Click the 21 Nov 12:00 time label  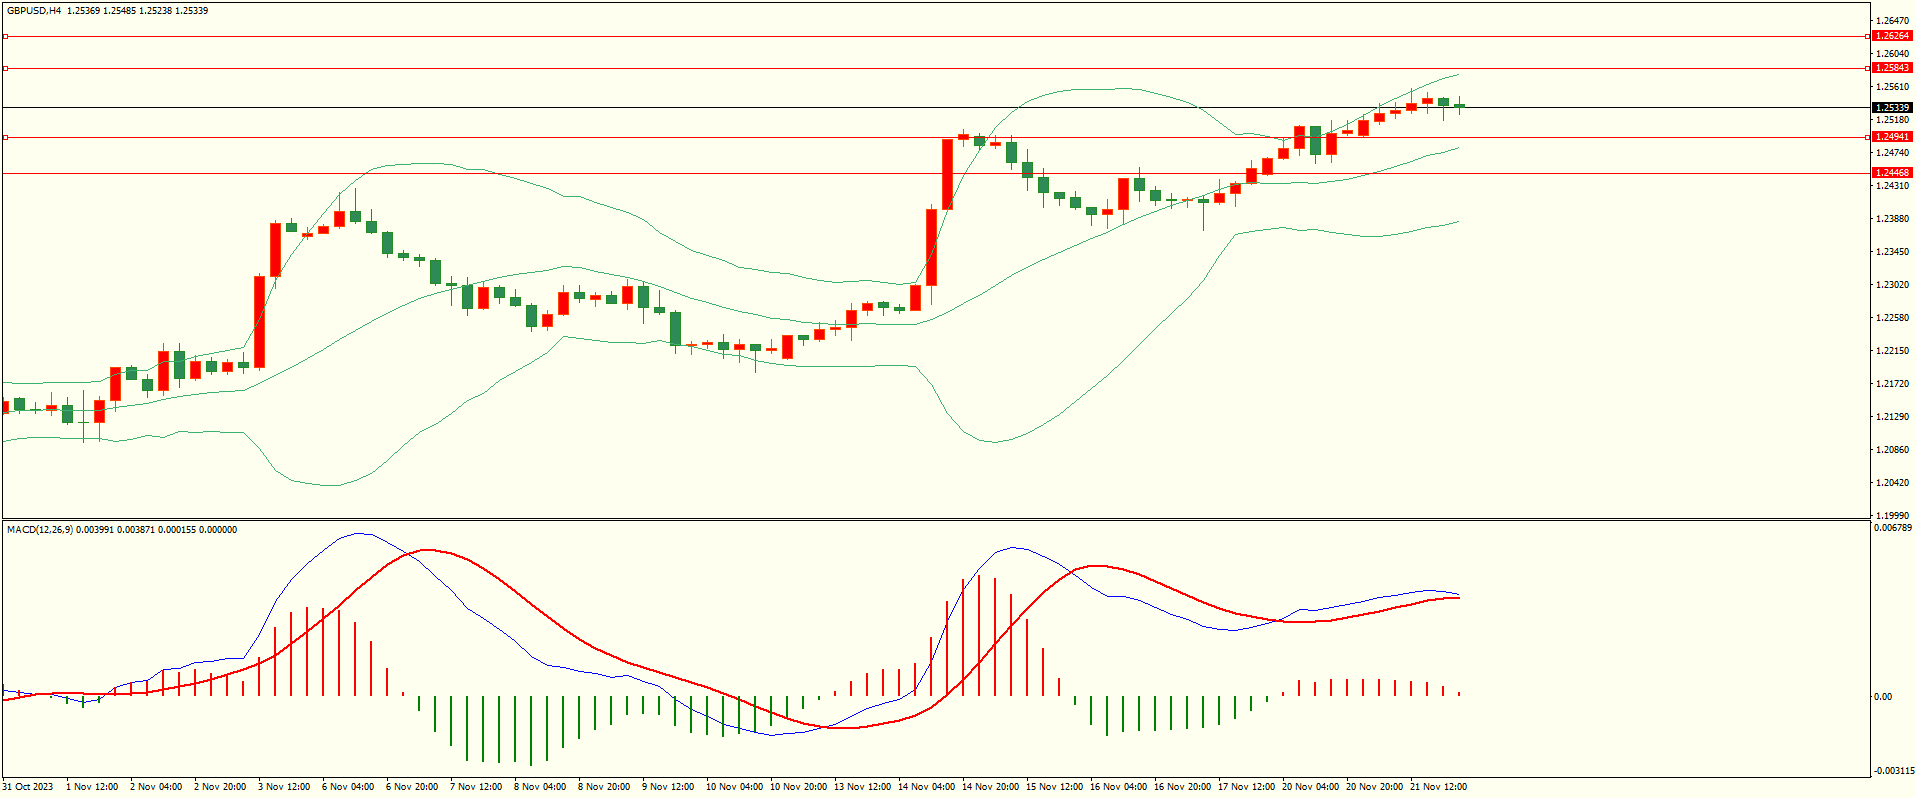(x=1438, y=787)
